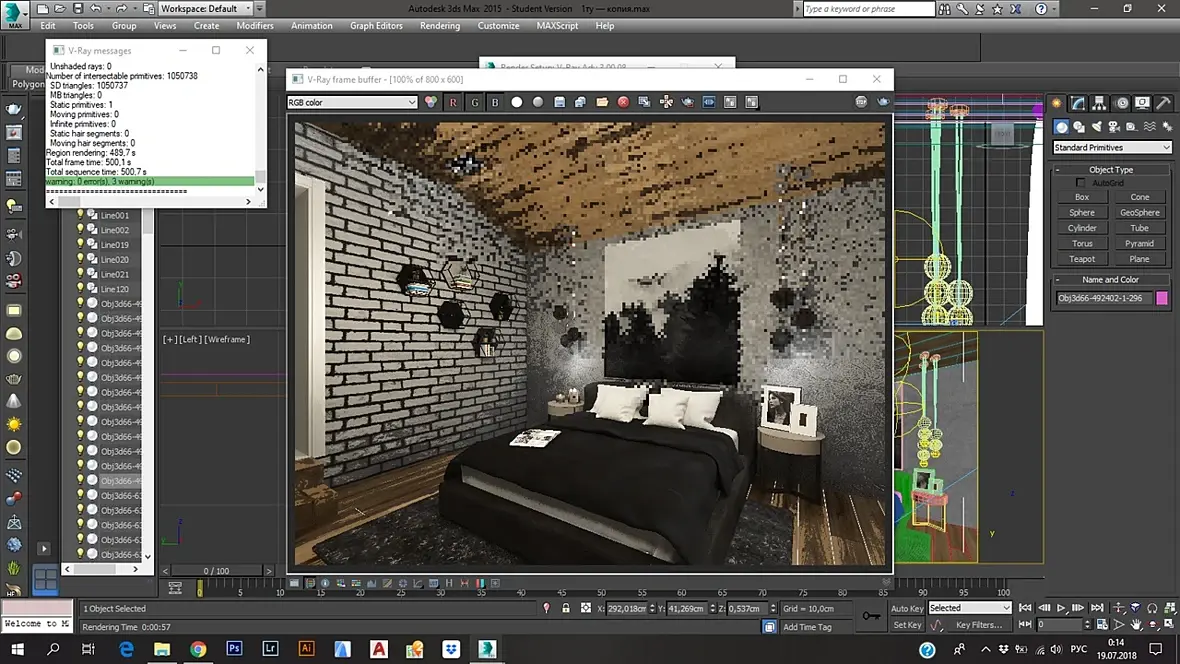Clear the image in V-Ray frame buffer
Viewport: 1180px width, 664px height.
(x=623, y=102)
